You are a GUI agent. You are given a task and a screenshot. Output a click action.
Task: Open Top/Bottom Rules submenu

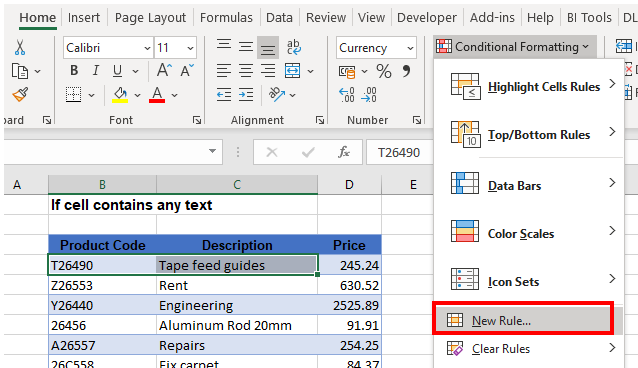tap(529, 134)
